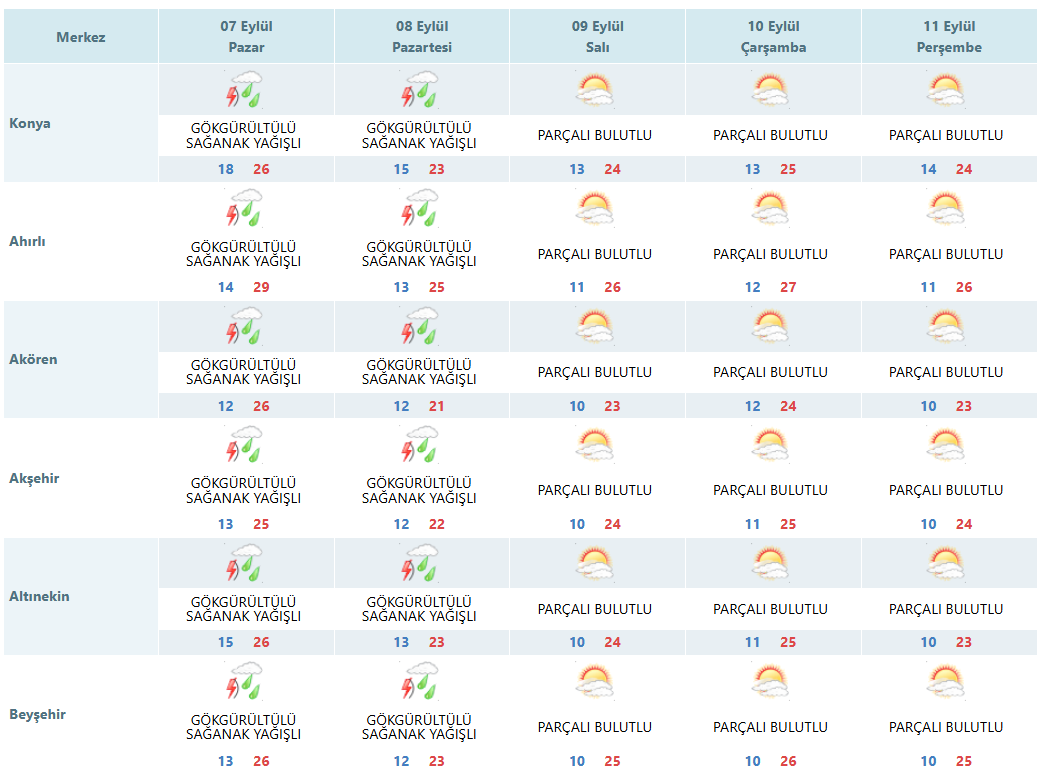The width and height of the screenshot is (1051, 773).
Task: Click Altınekin thunderstorm icon for 07 Eylül Pazar
Action: [244, 564]
